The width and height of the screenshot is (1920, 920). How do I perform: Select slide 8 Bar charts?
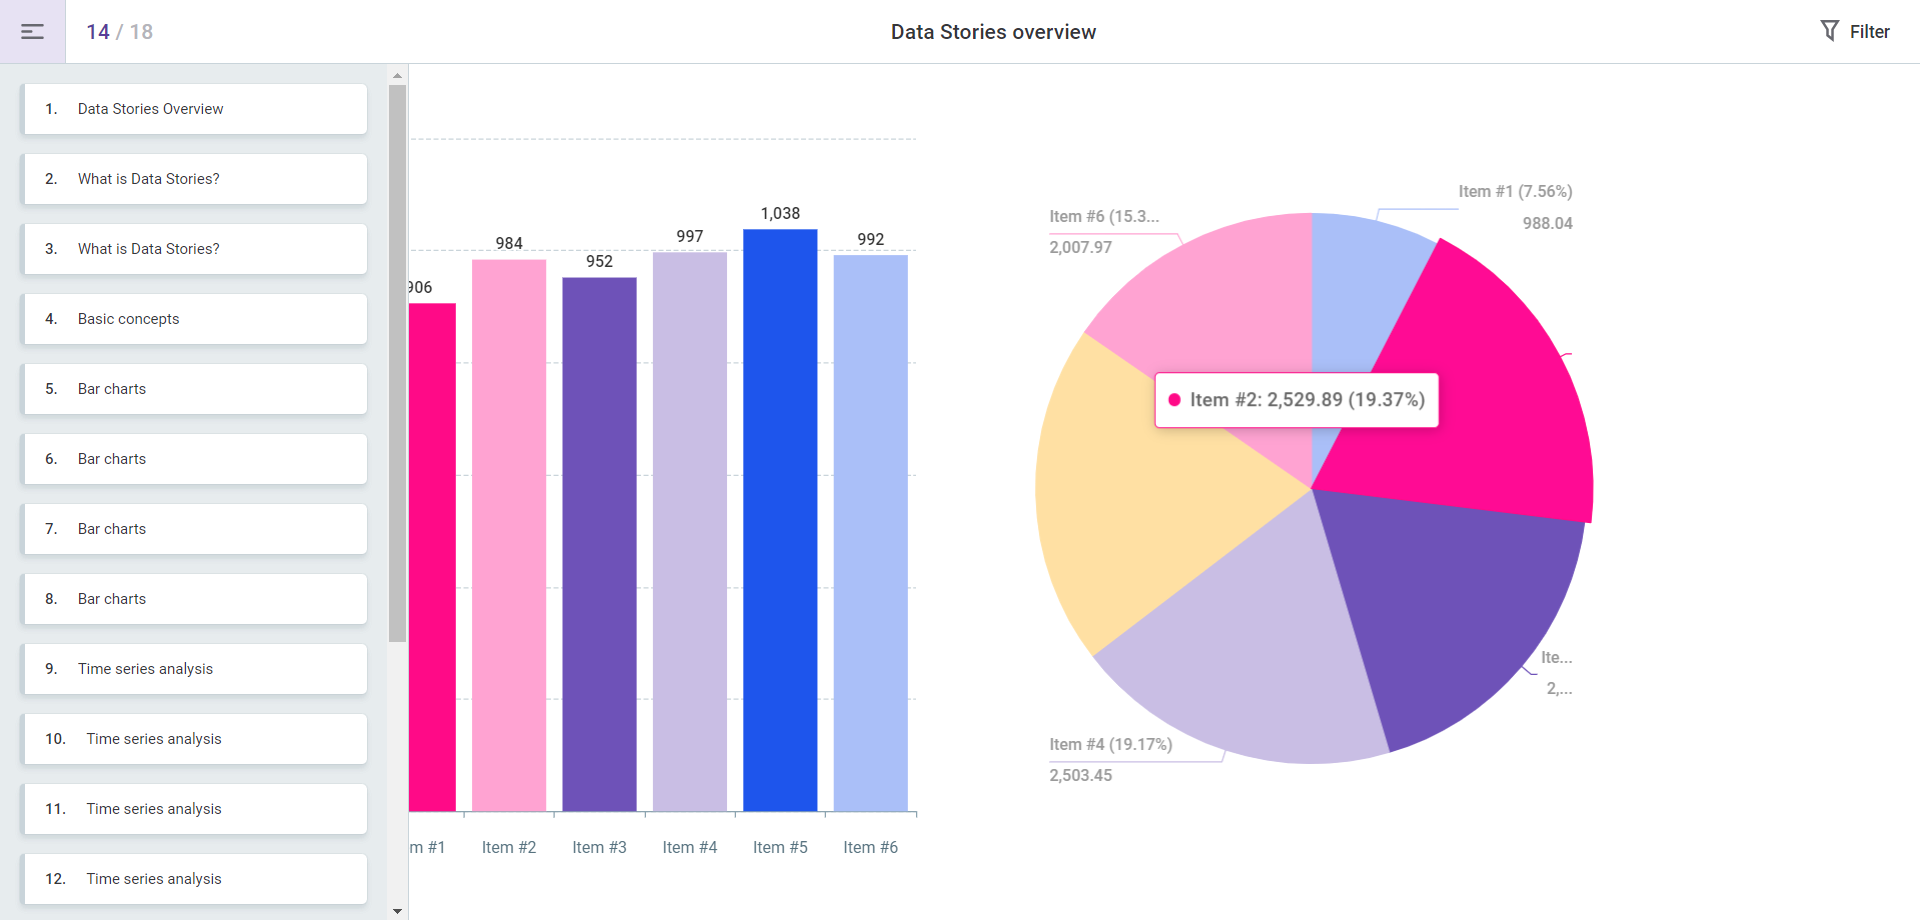[194, 598]
